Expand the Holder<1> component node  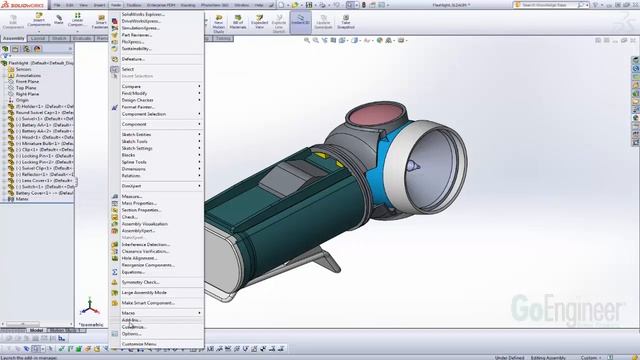pyautogui.click(x=4, y=107)
